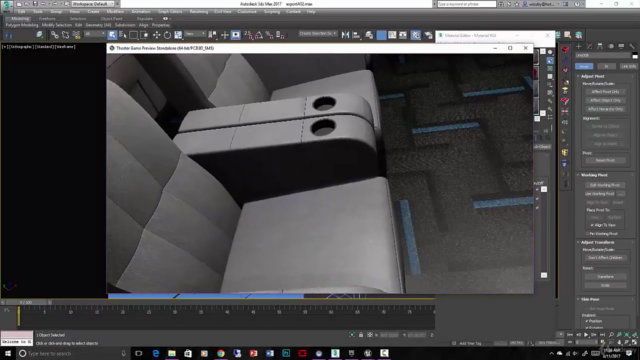Click the Reset Pivot button
The height and width of the screenshot is (360, 640).
[x=605, y=160]
